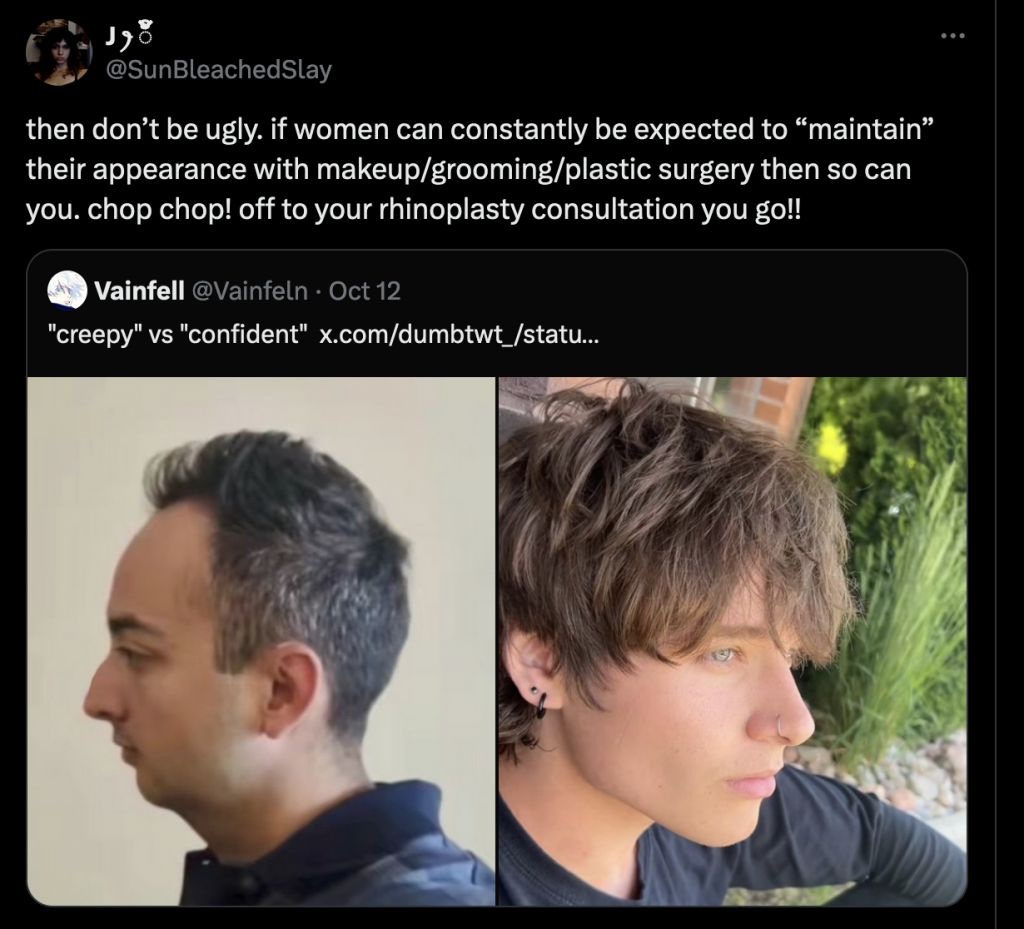
Task: Click "rhinoplasty consultation" line in tweet text
Action: pos(536,210)
